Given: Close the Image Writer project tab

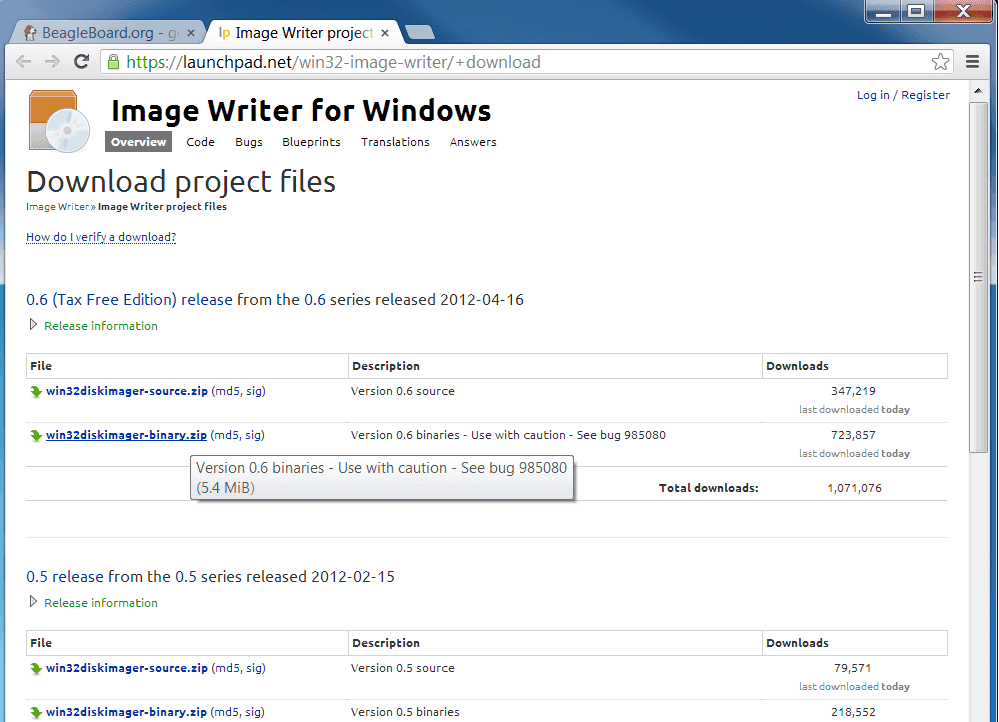Looking at the screenshot, I should coord(385,33).
